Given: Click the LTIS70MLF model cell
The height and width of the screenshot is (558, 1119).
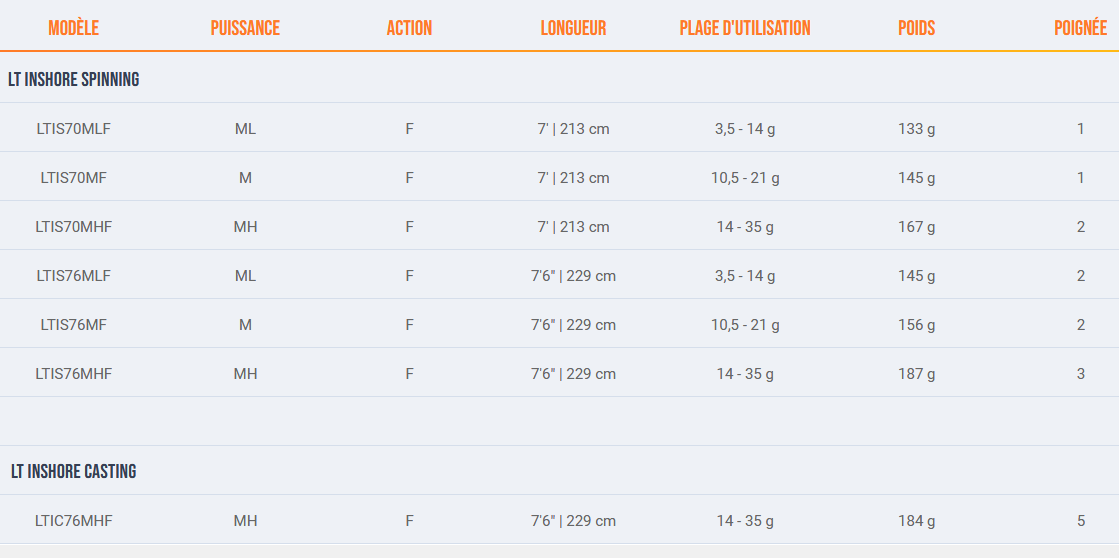Looking at the screenshot, I should (73, 129).
